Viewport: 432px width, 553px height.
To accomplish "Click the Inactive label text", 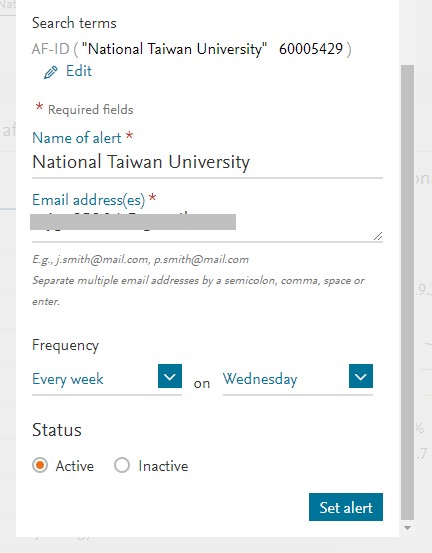I will (x=163, y=466).
